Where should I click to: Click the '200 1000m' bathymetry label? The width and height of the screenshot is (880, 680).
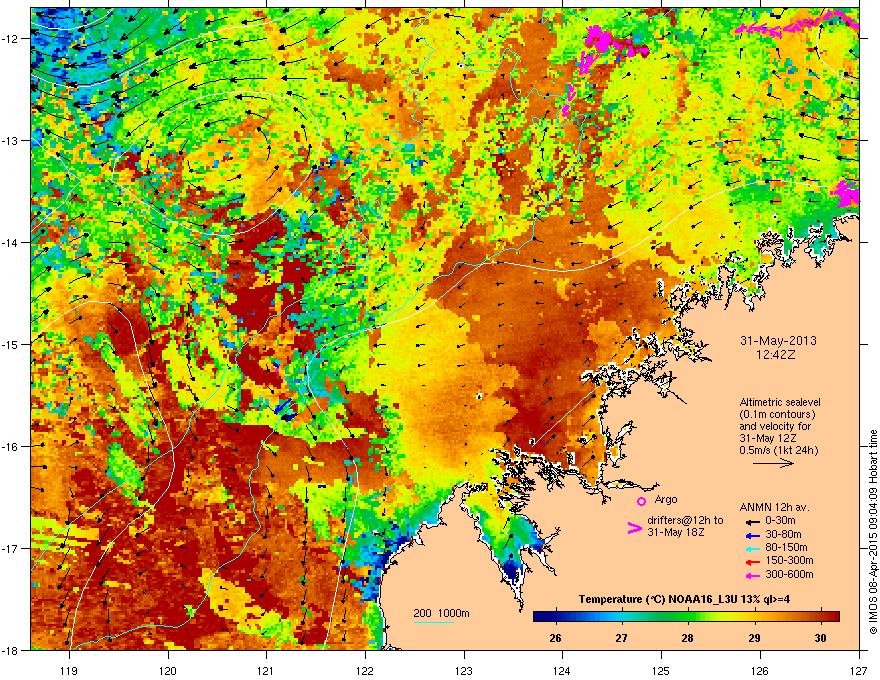442,613
